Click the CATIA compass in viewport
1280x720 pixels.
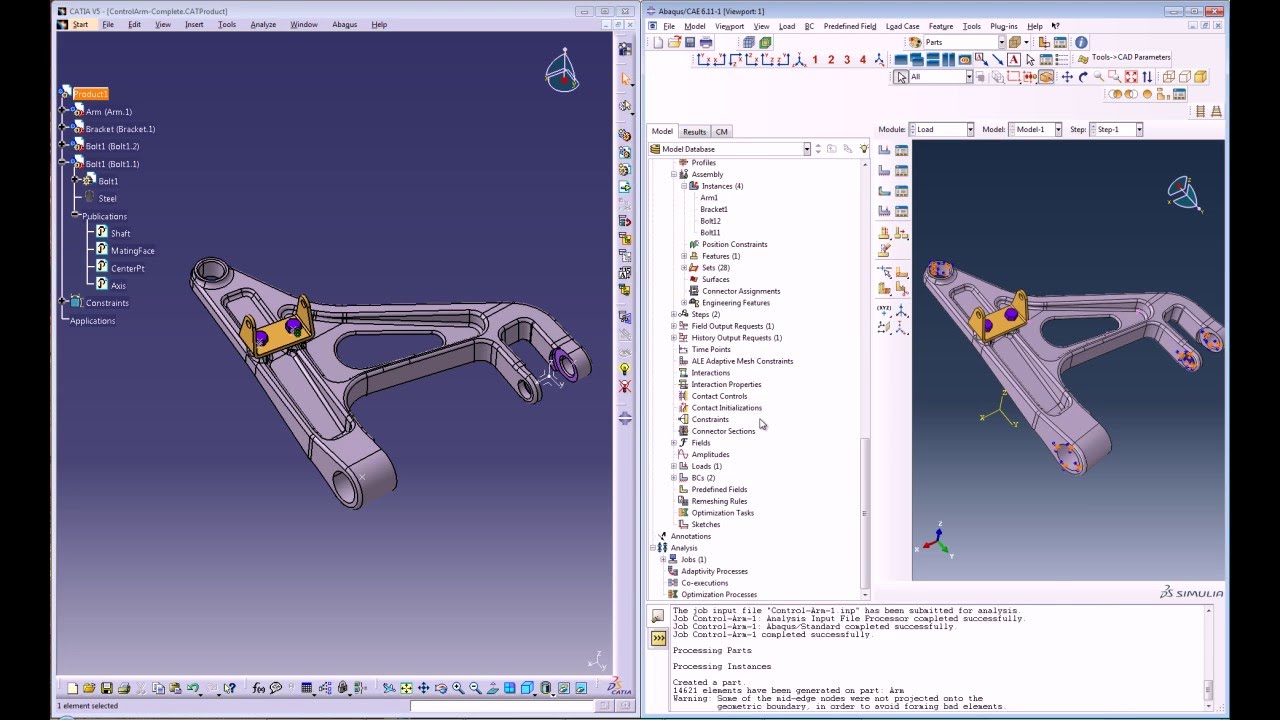pos(562,71)
